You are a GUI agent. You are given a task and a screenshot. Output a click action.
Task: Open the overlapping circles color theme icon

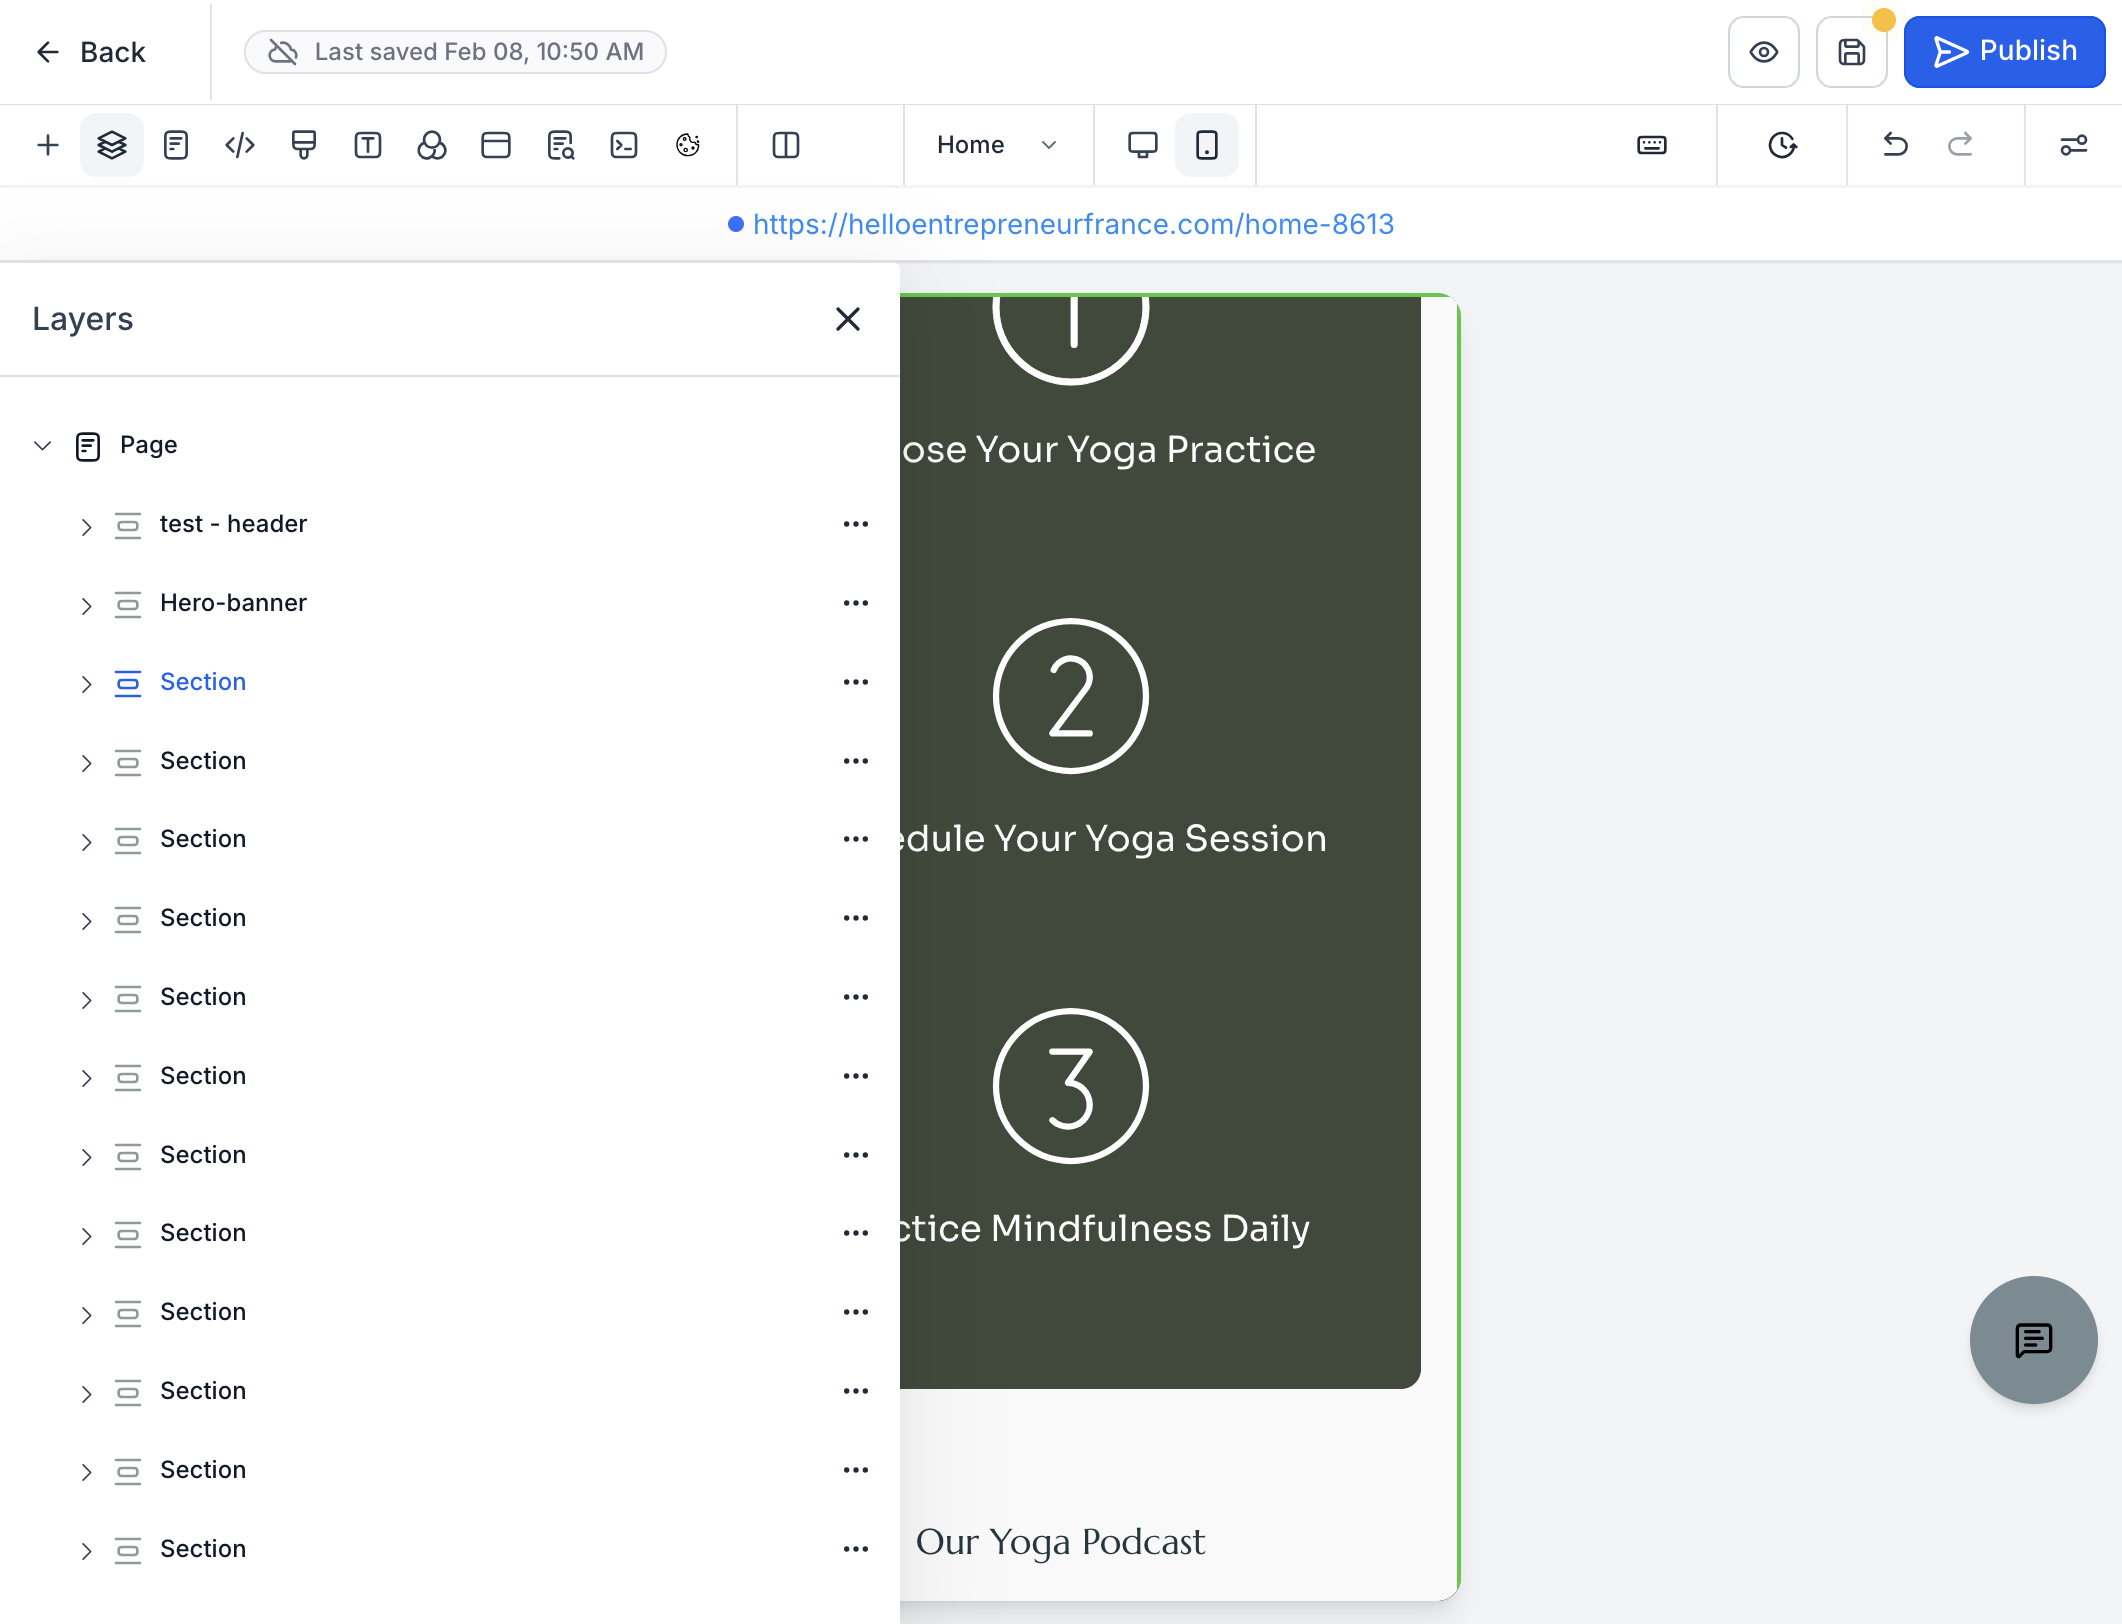pos(432,145)
